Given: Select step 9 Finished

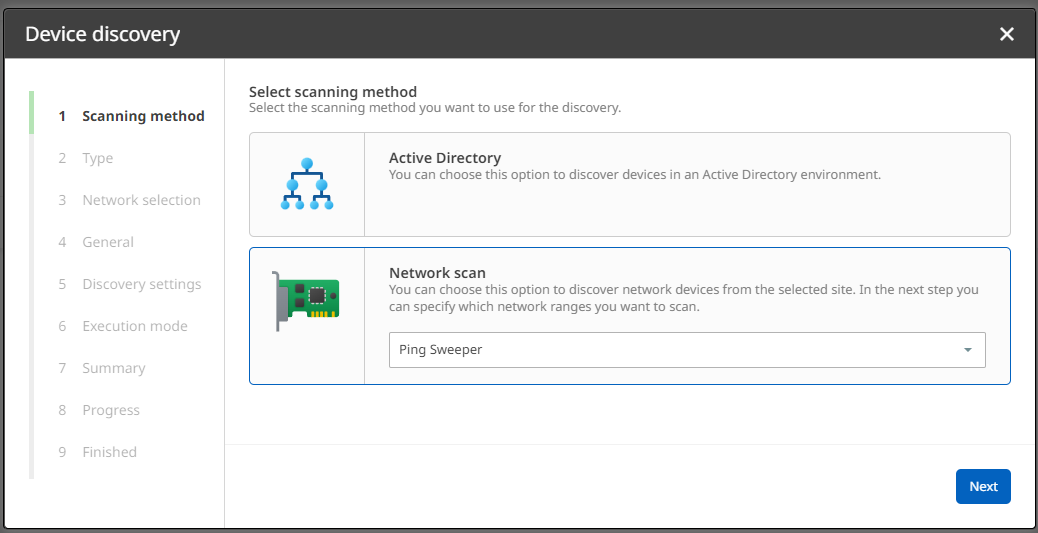Looking at the screenshot, I should click(109, 452).
